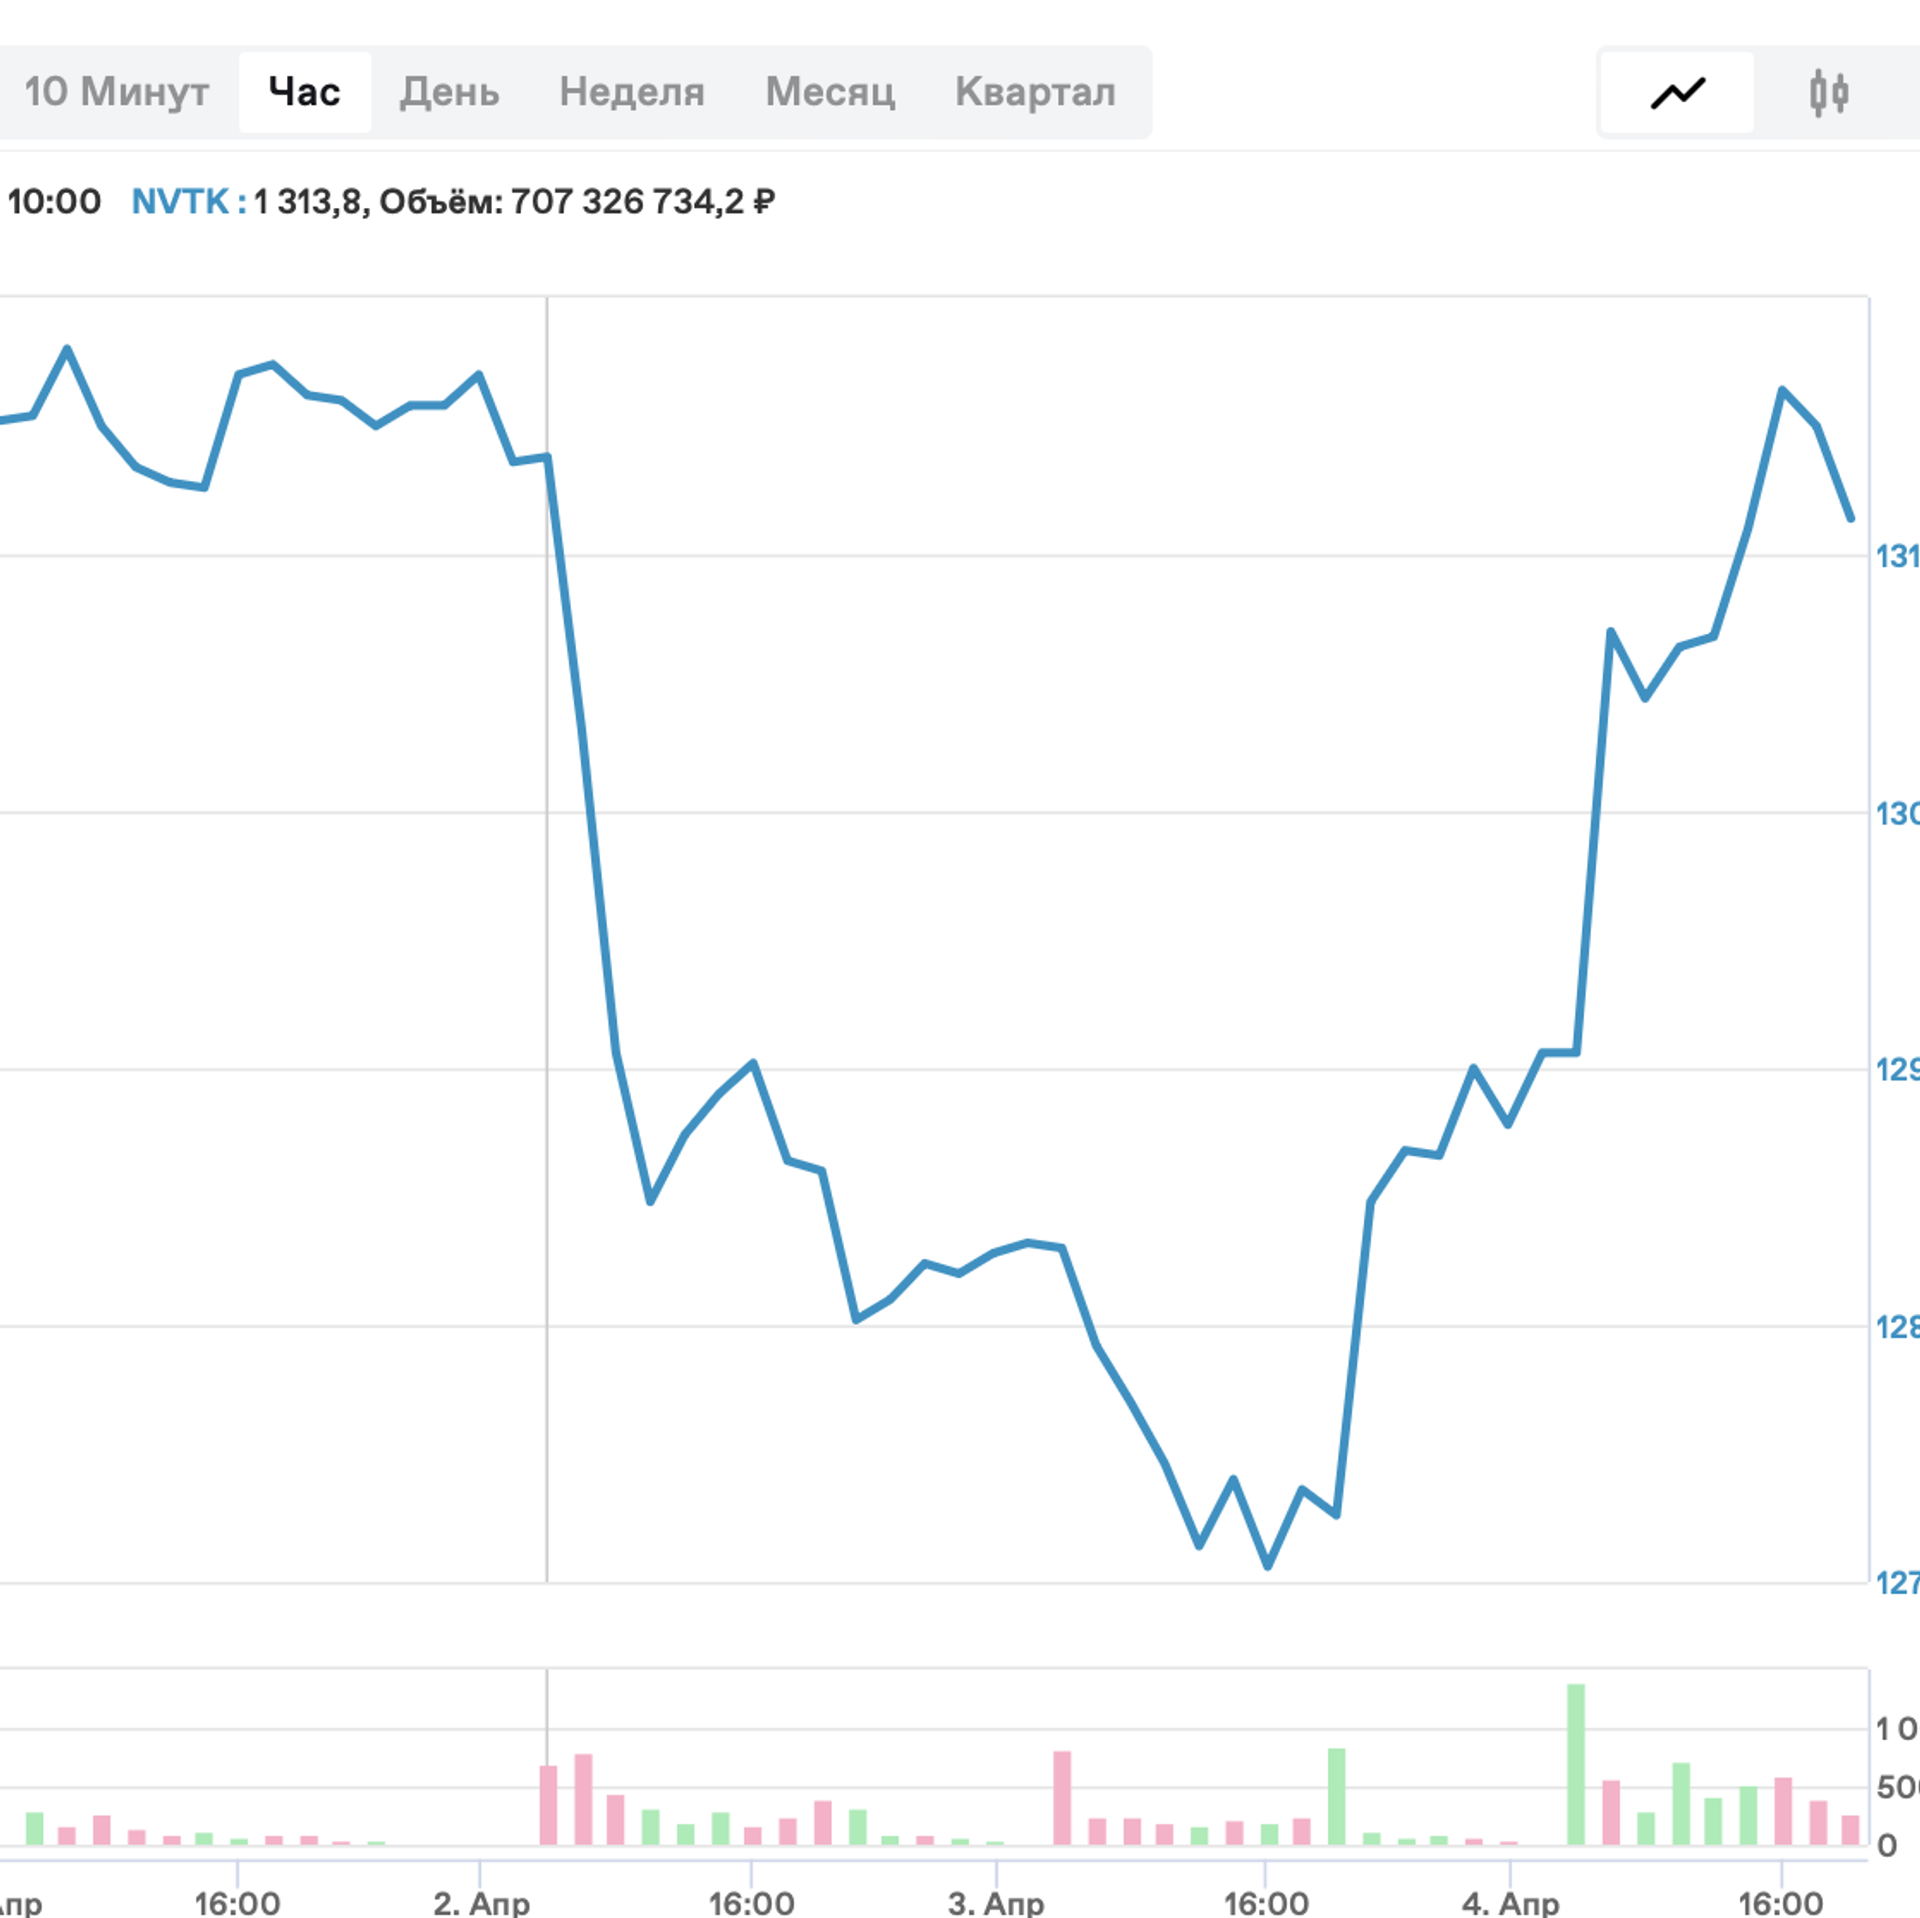Click the 3. Апр date label

996,1901
